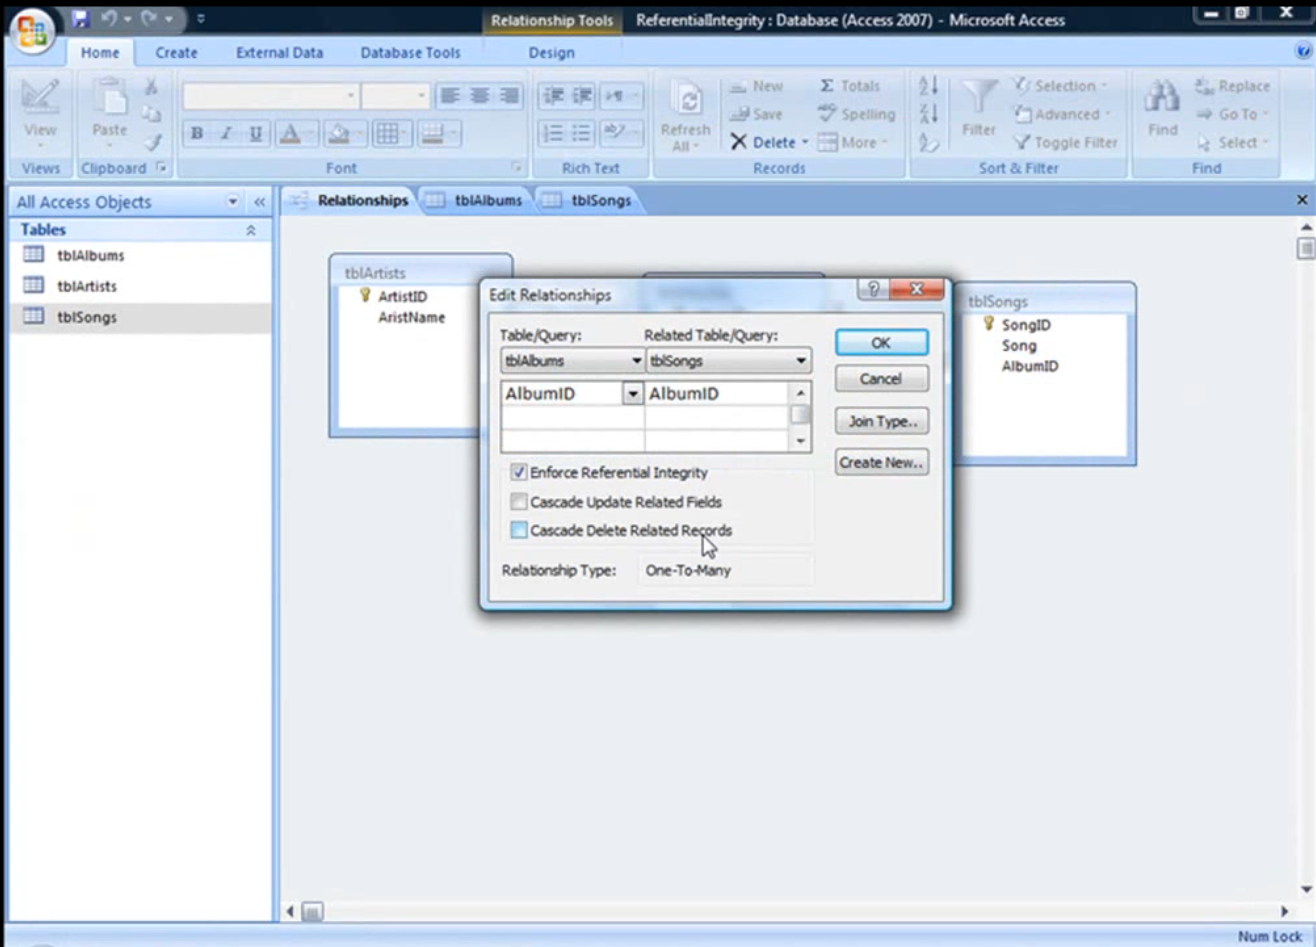Viewport: 1316px width, 947px height.
Task: Open the Related Table/Query dropdown showing tblSongs
Action: tap(799, 361)
